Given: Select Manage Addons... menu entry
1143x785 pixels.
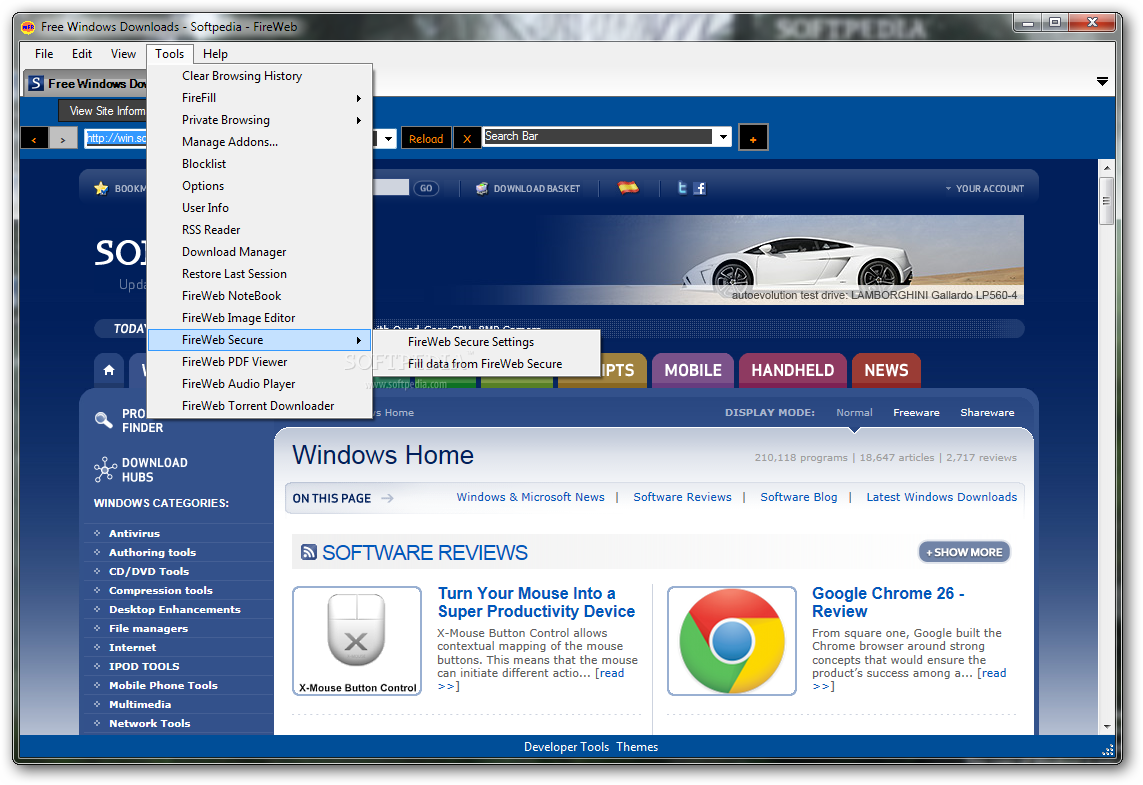Looking at the screenshot, I should [260, 142].
